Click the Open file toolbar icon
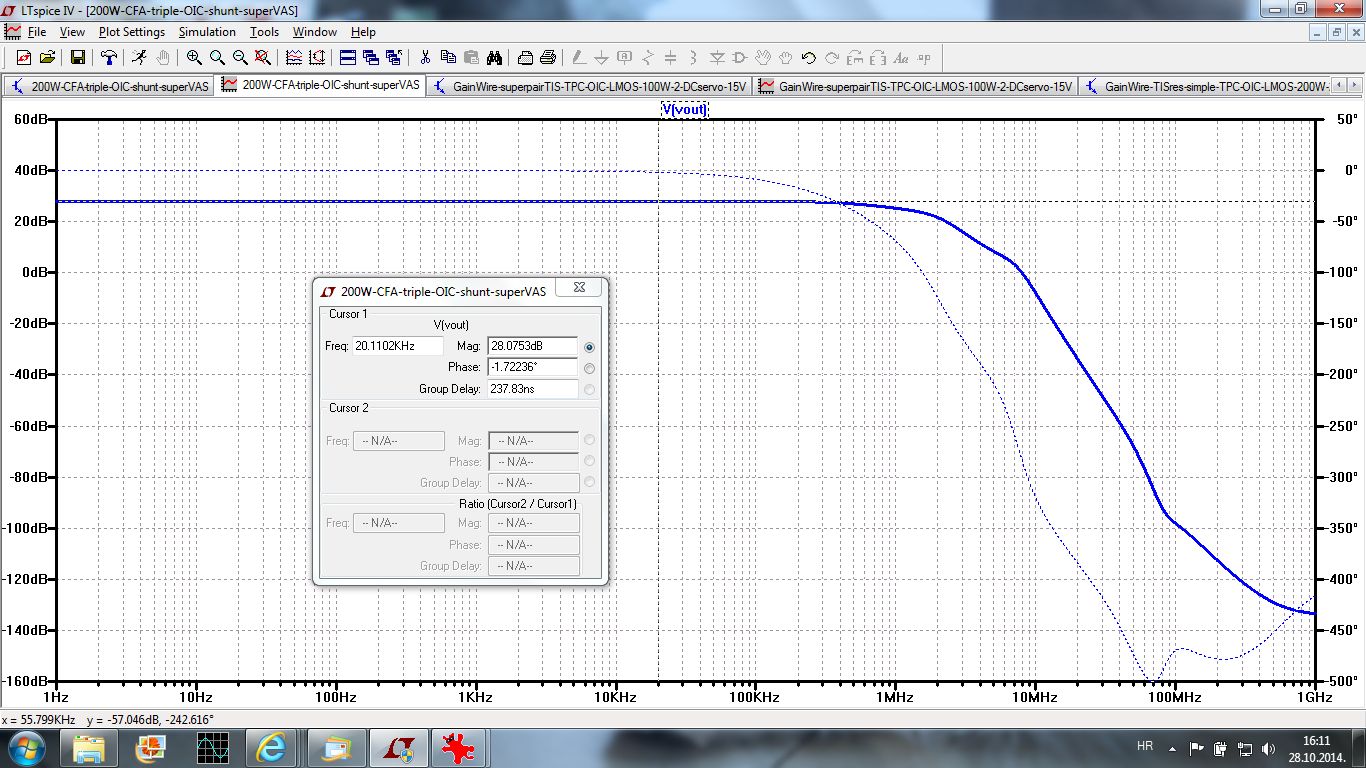Screen dimensions: 1366x768 [x=46, y=57]
